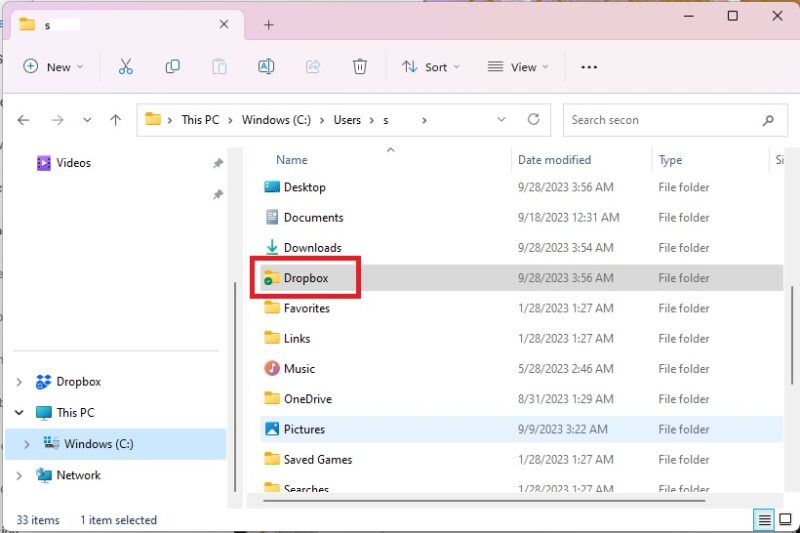800x533 pixels.
Task: Click the Delete trash can icon
Action: coord(360,67)
